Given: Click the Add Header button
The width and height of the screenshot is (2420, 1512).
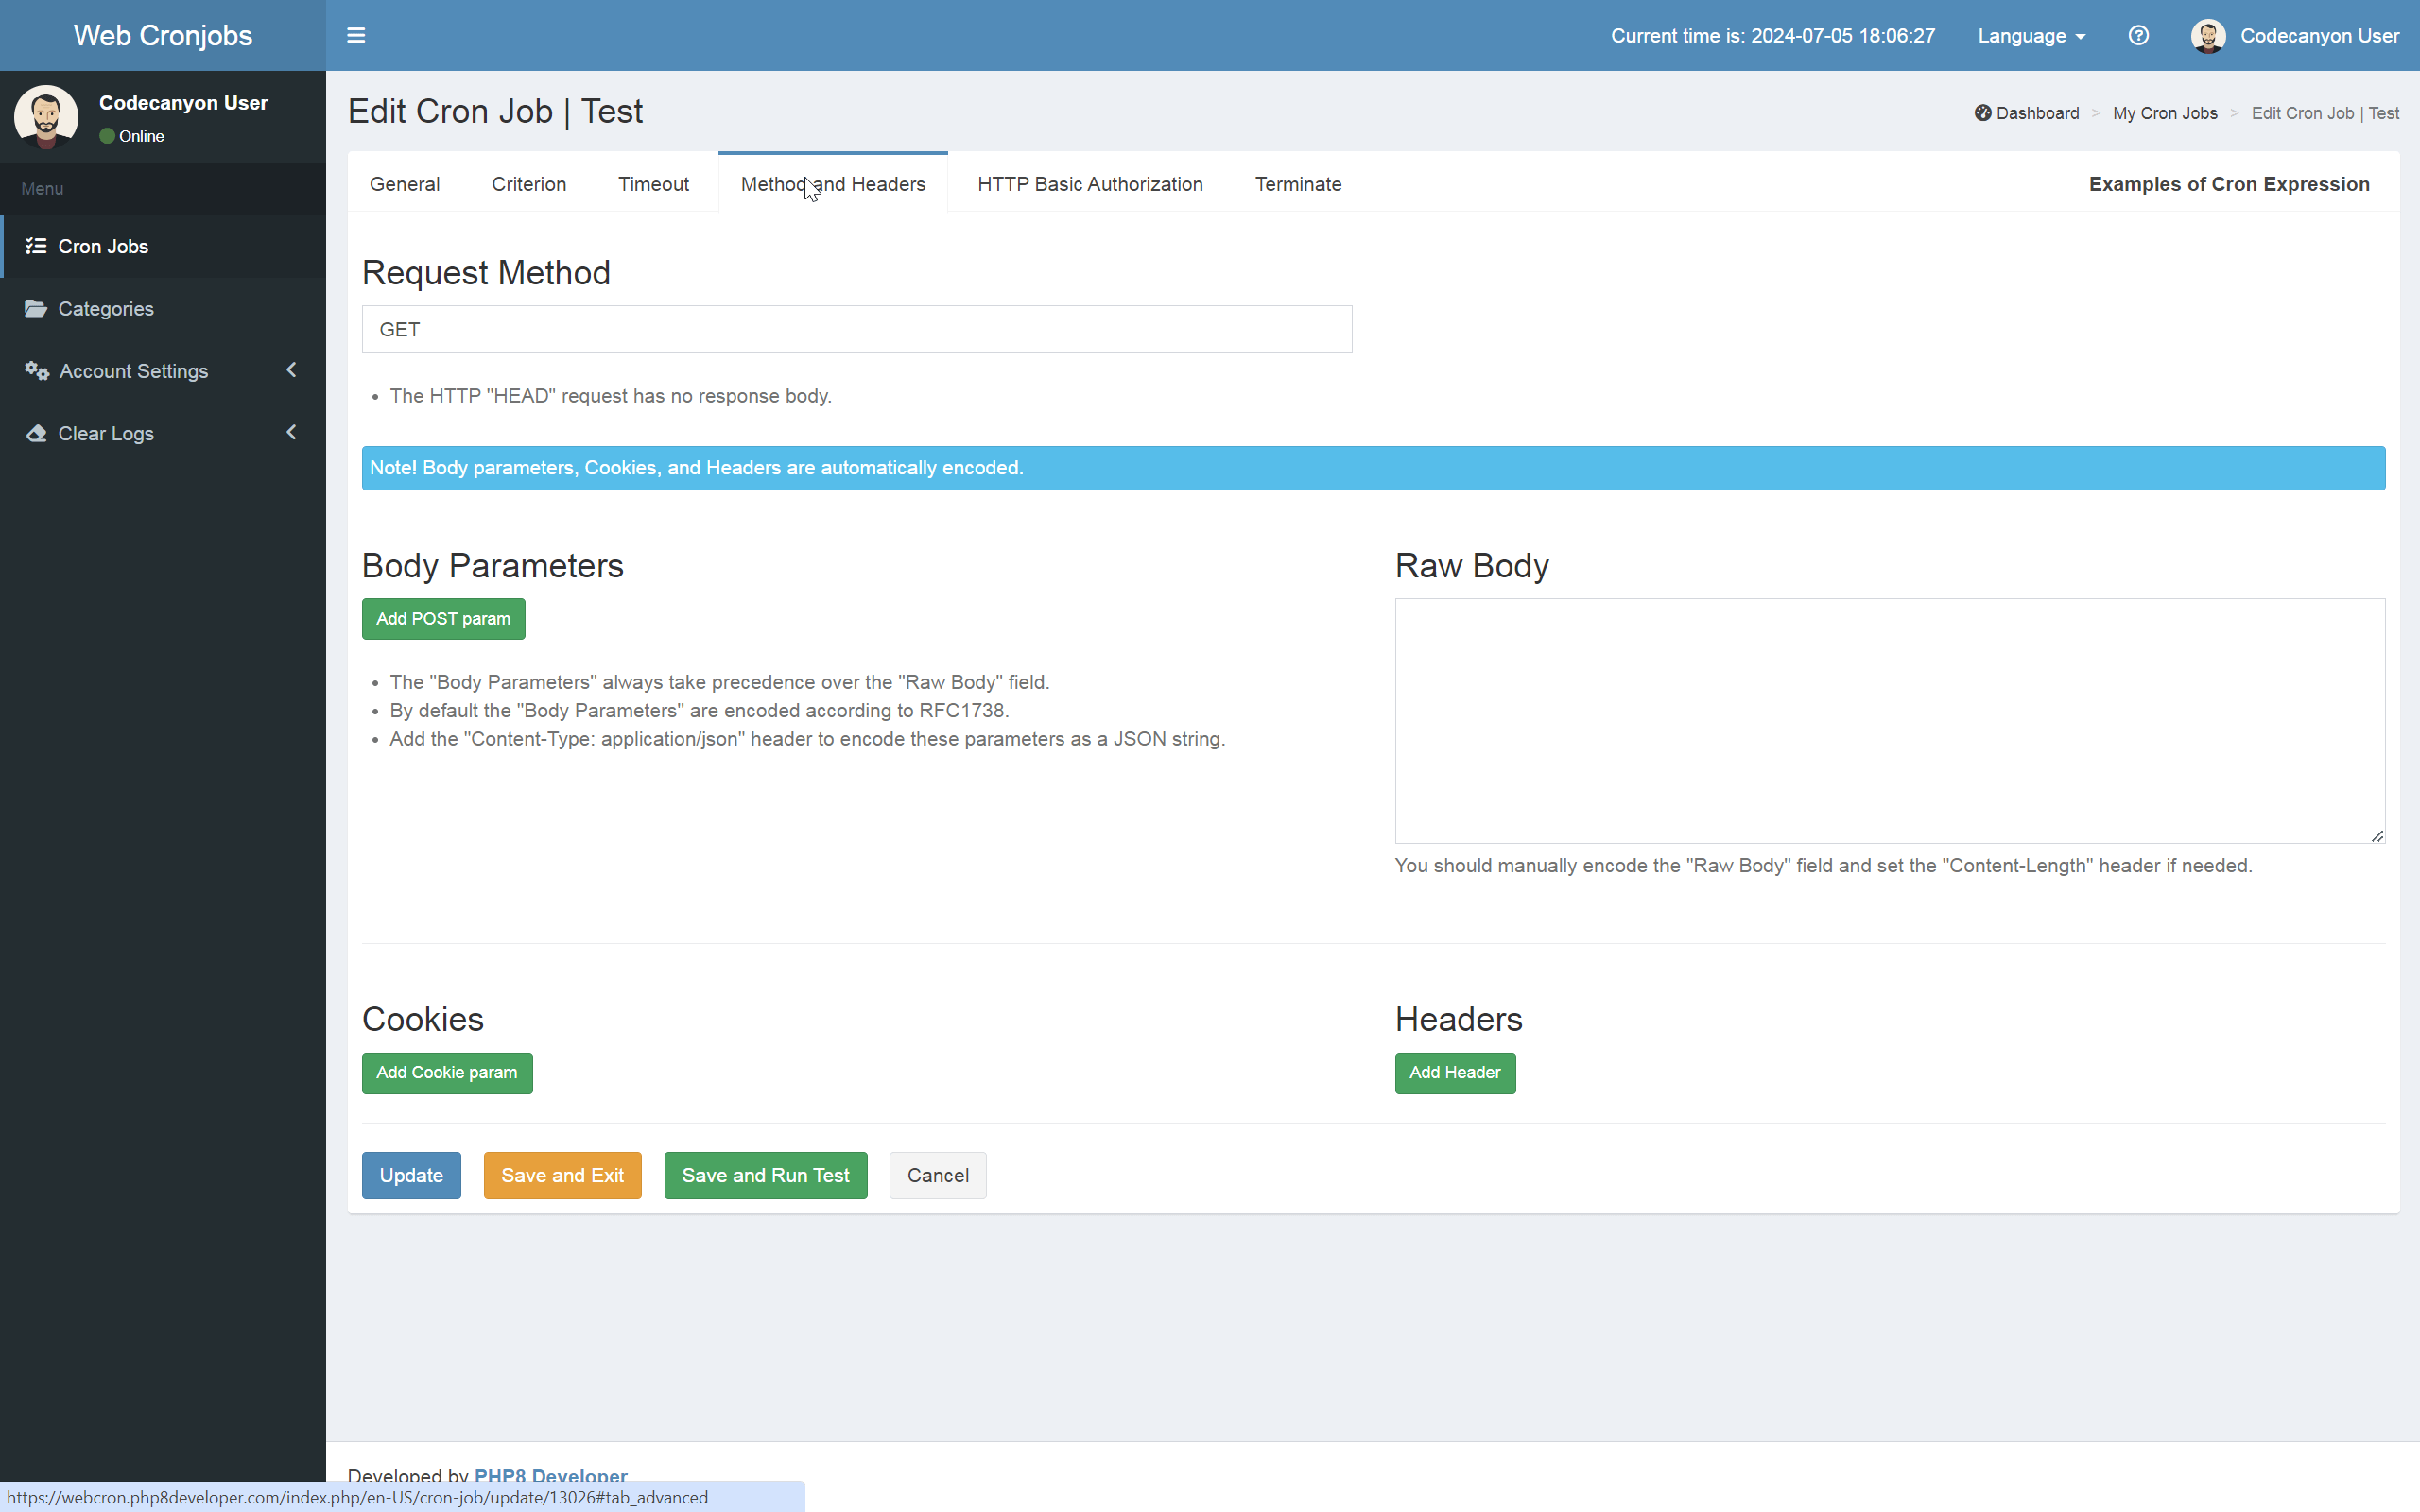Looking at the screenshot, I should [1454, 1072].
